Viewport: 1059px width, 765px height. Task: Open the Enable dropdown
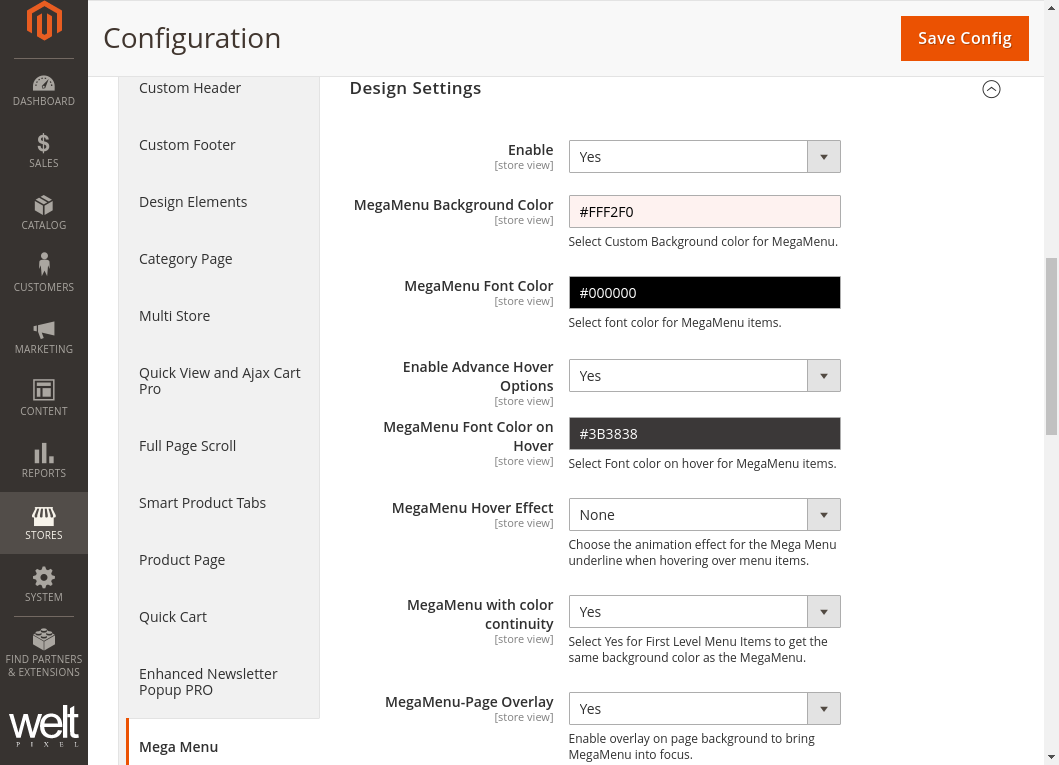click(704, 157)
